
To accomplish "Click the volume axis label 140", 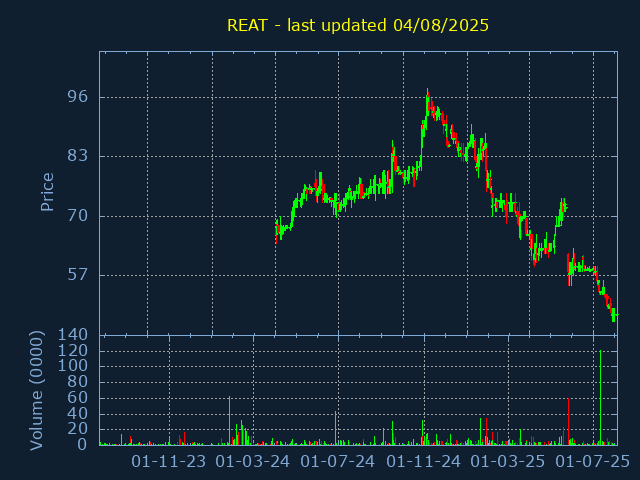I will (x=73, y=335).
